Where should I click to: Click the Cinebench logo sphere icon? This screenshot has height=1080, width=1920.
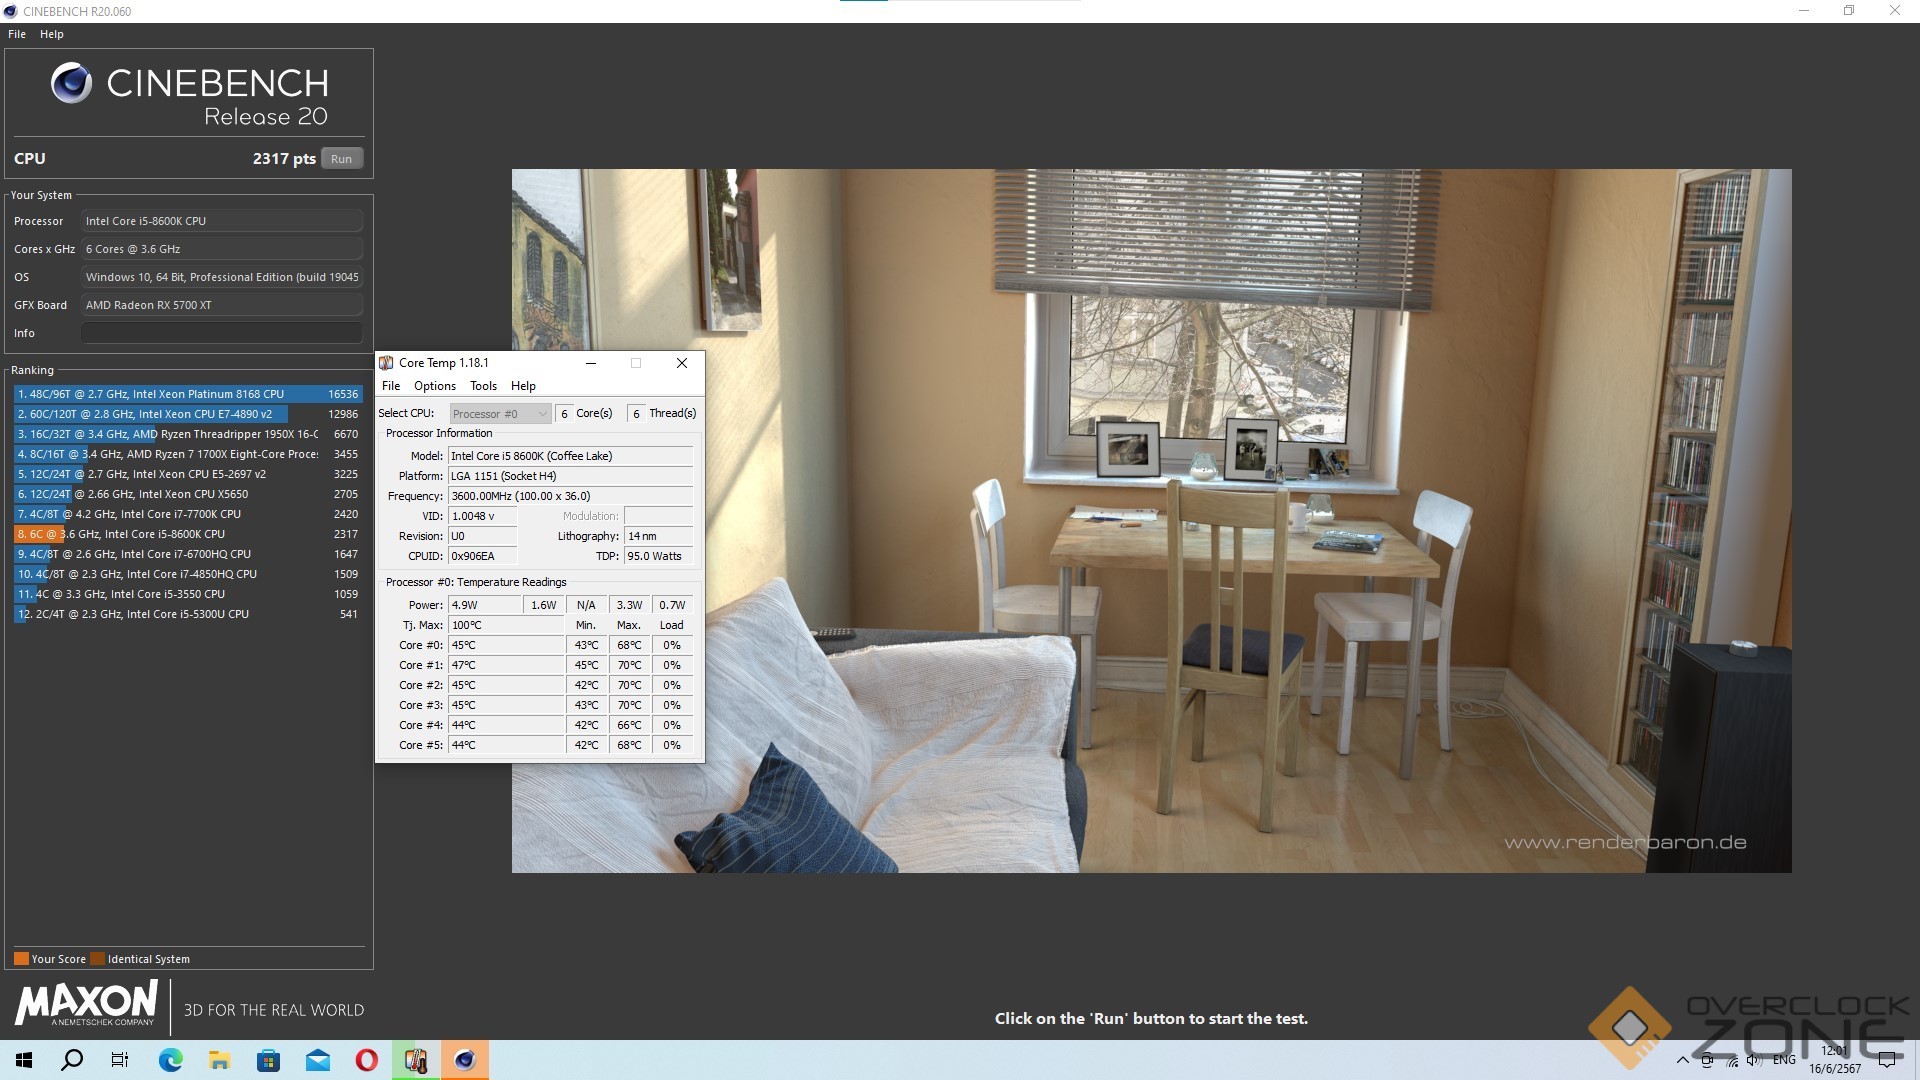71,83
